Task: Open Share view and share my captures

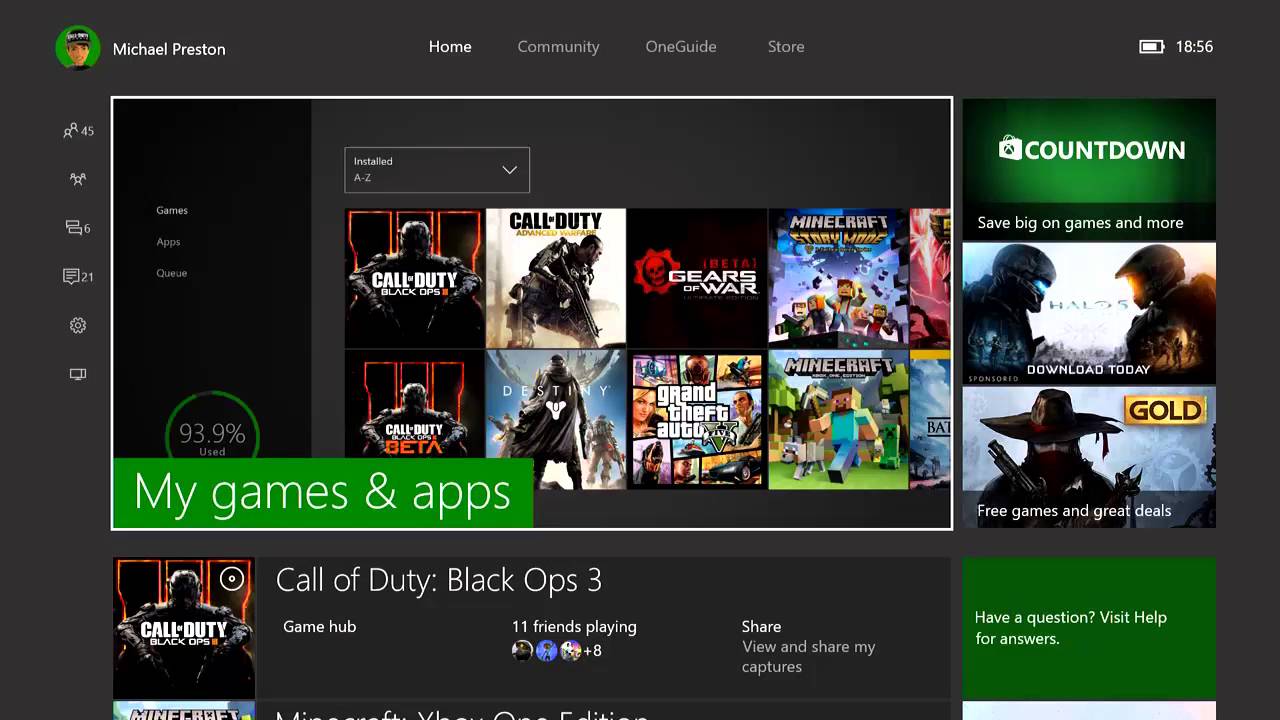Action: coord(808,646)
